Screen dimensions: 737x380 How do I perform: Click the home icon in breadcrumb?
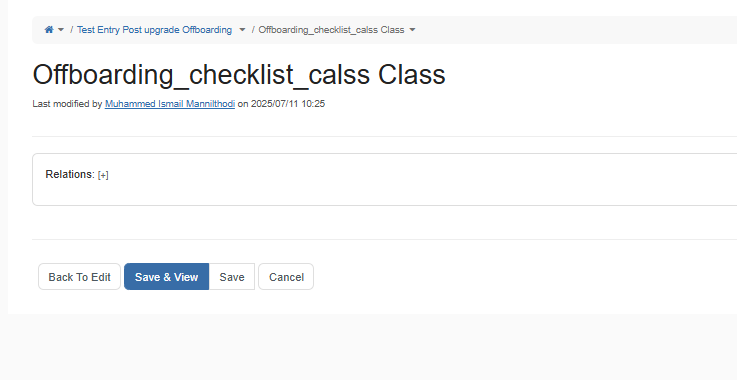49,30
